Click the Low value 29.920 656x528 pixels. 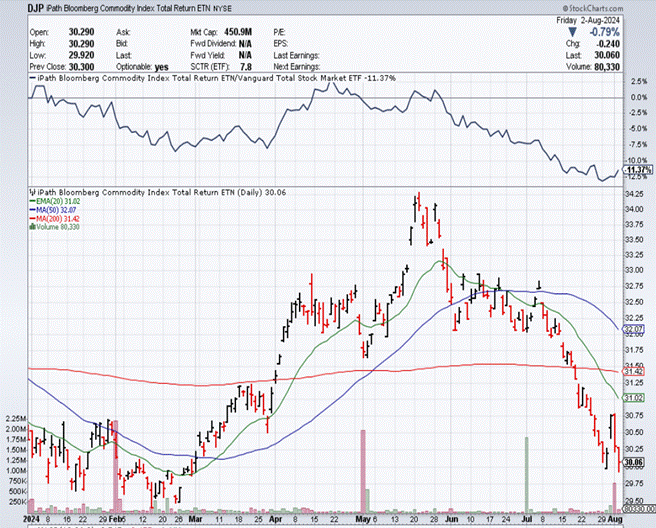pyautogui.click(x=82, y=55)
